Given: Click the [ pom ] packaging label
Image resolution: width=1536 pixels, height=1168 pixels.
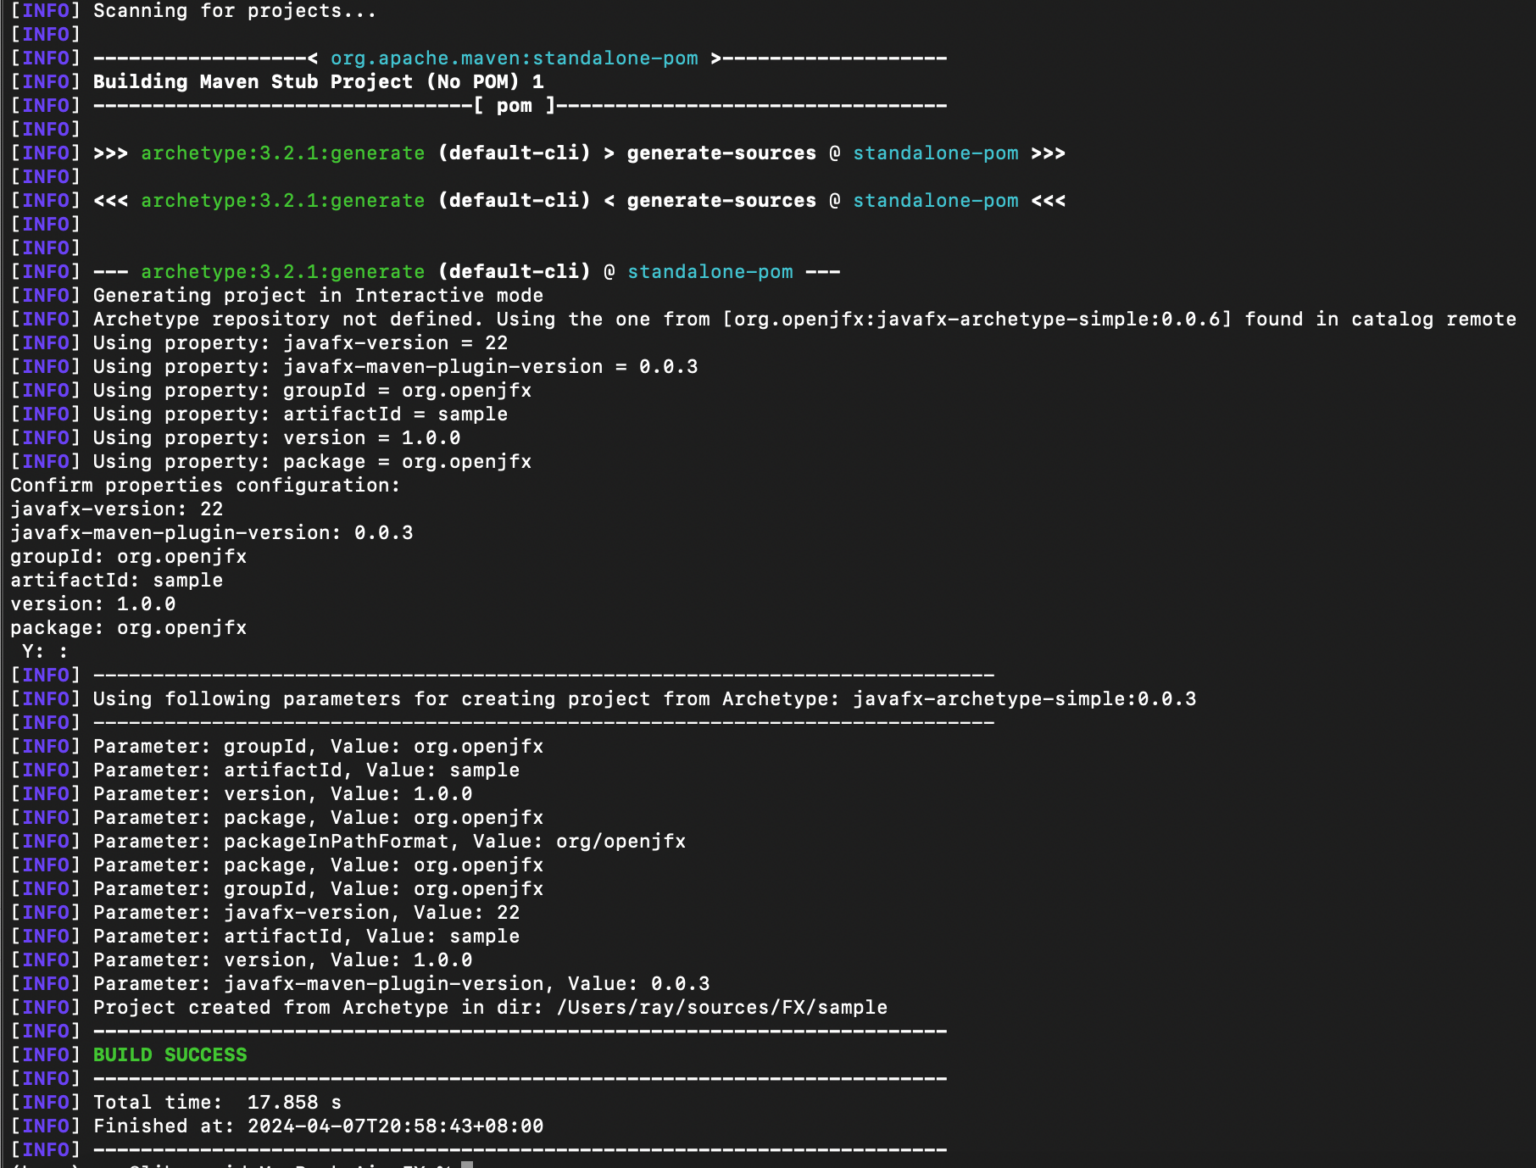Looking at the screenshot, I should (515, 105).
